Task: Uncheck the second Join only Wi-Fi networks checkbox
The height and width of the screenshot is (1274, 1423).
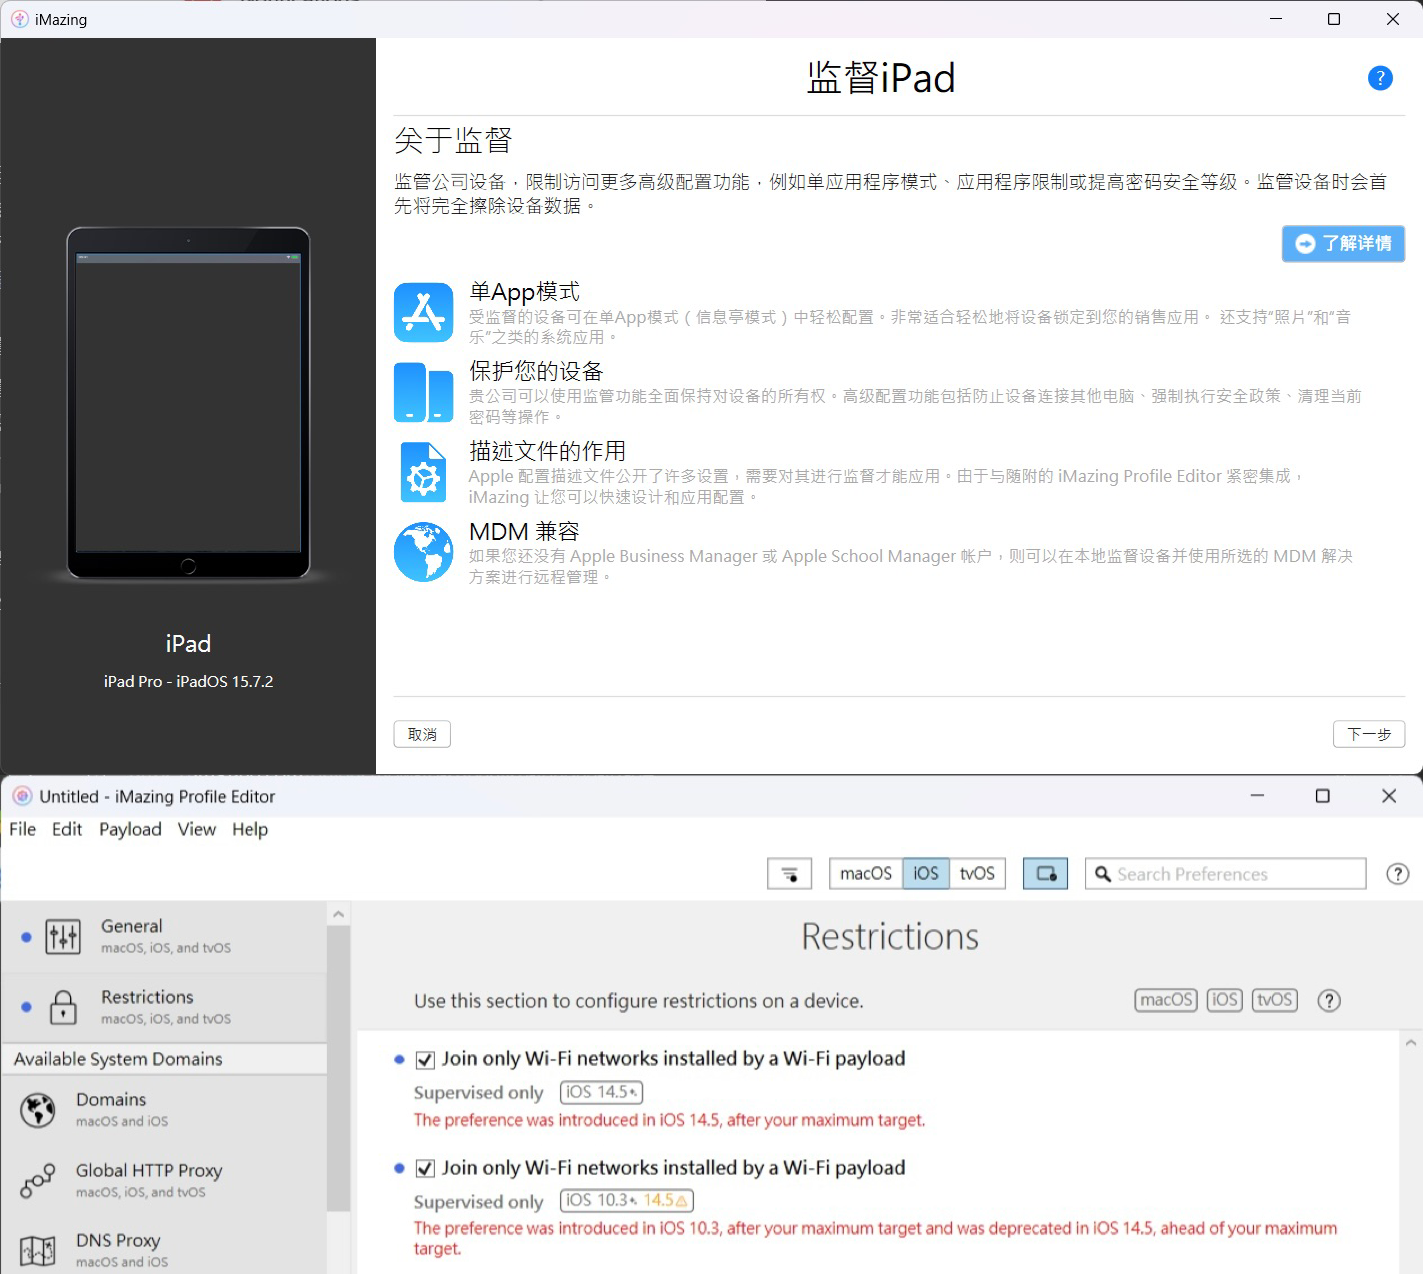Action: (425, 1169)
